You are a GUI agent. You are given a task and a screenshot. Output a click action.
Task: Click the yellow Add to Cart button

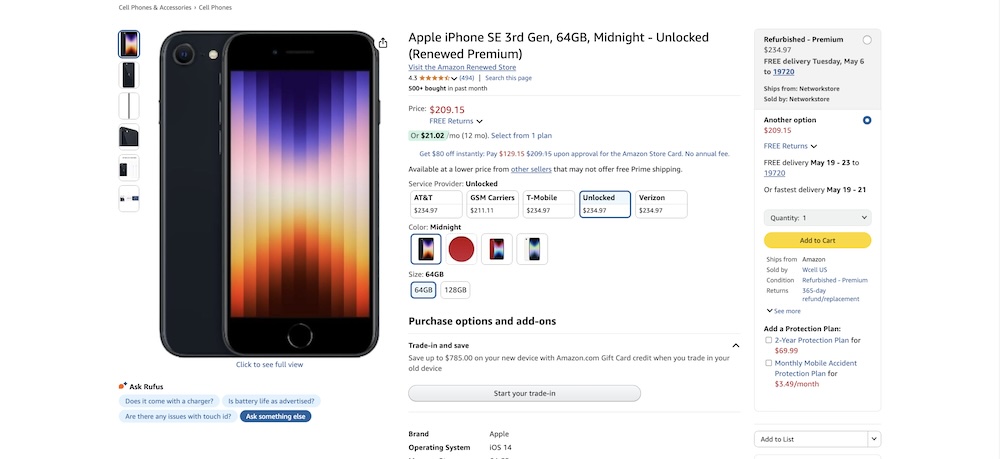[817, 240]
